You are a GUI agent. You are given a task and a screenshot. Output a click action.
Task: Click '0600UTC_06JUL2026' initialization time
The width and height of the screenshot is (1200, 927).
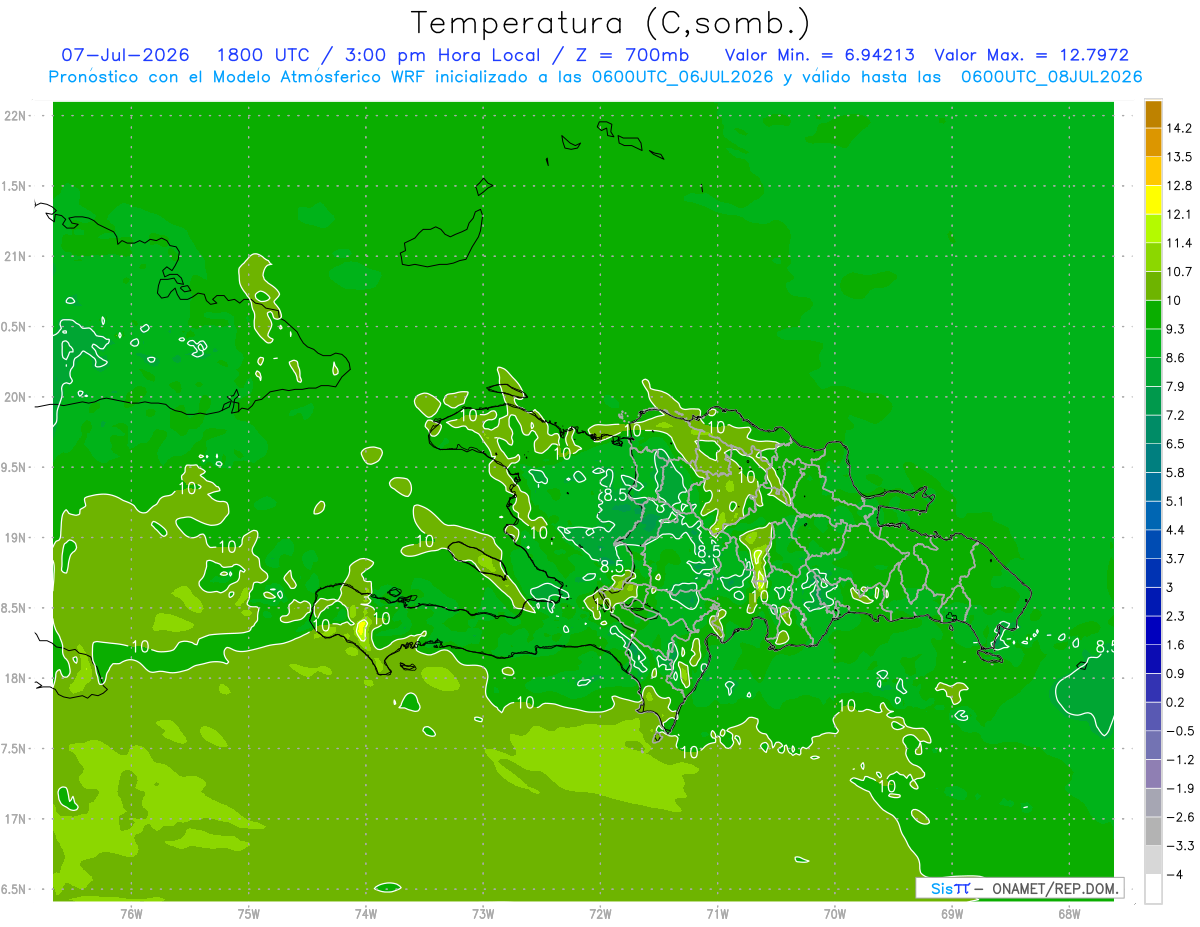(x=681, y=77)
